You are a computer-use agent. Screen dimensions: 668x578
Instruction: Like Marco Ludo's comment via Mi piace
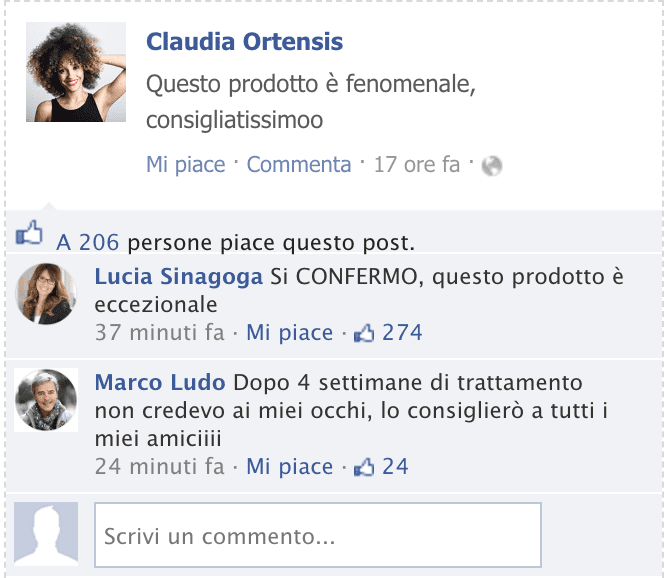[290, 466]
